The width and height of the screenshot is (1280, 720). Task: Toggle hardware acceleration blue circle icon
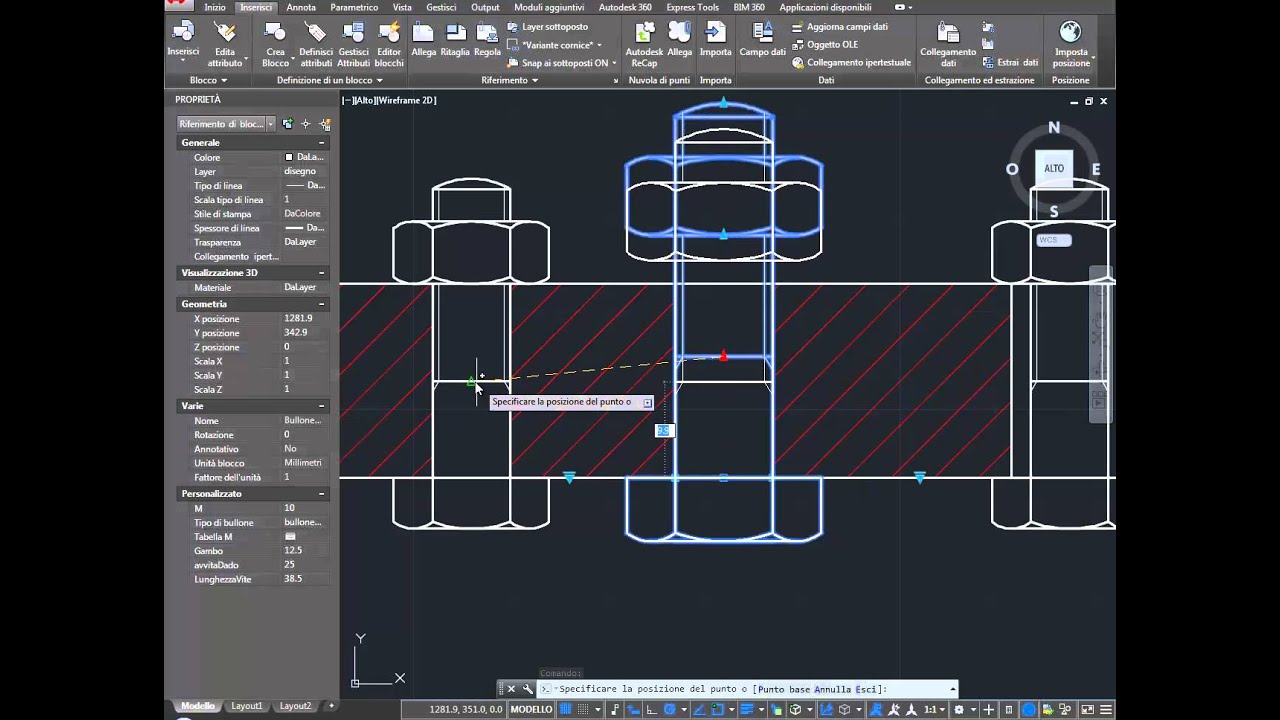[1029, 710]
